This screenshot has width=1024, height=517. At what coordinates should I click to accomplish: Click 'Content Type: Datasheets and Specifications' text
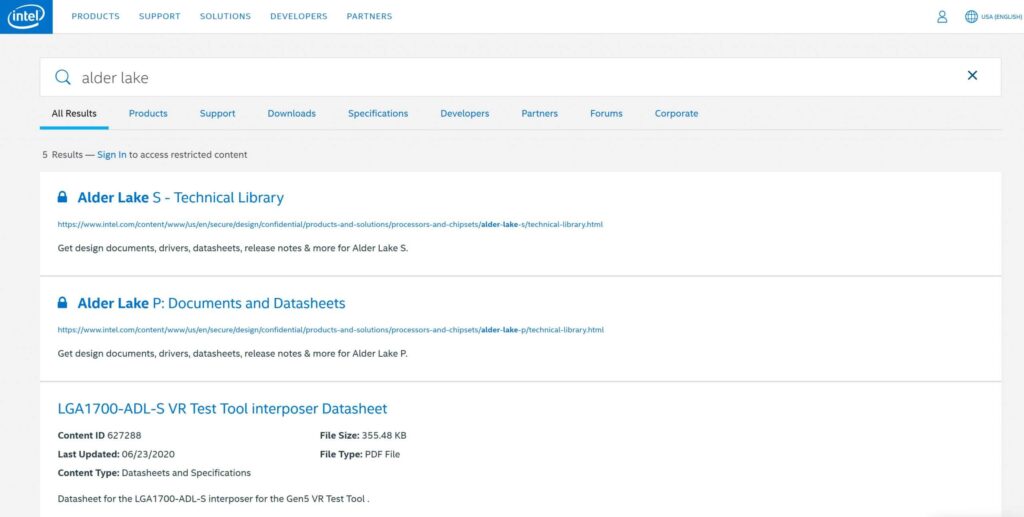(154, 473)
